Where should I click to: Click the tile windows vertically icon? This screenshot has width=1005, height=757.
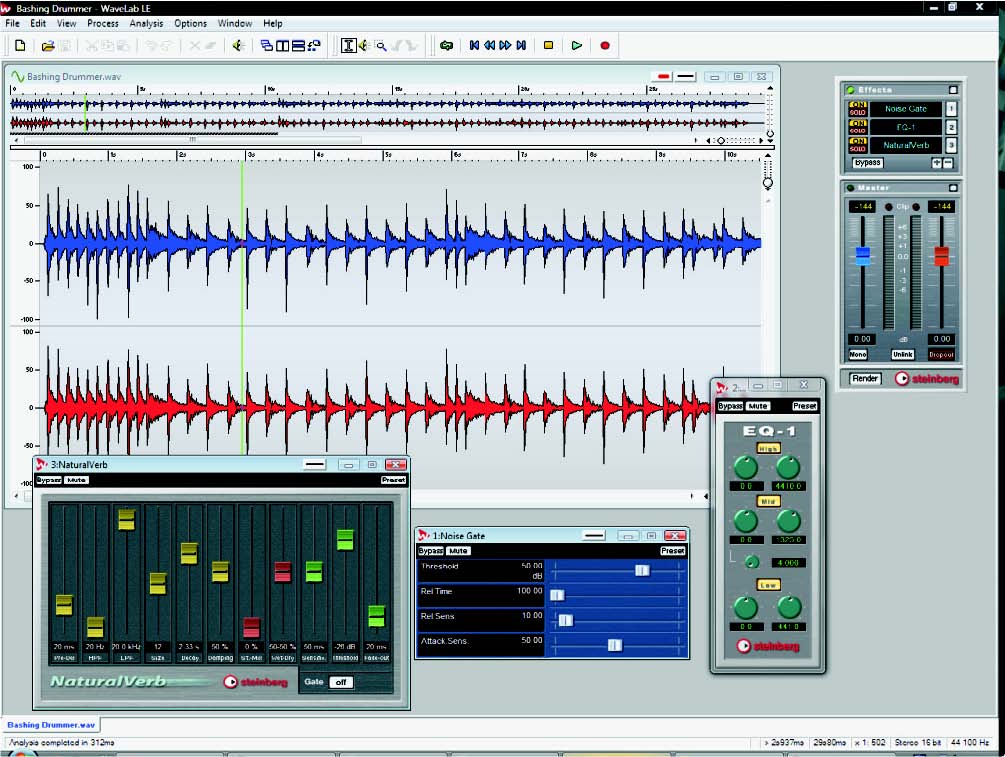[282, 46]
